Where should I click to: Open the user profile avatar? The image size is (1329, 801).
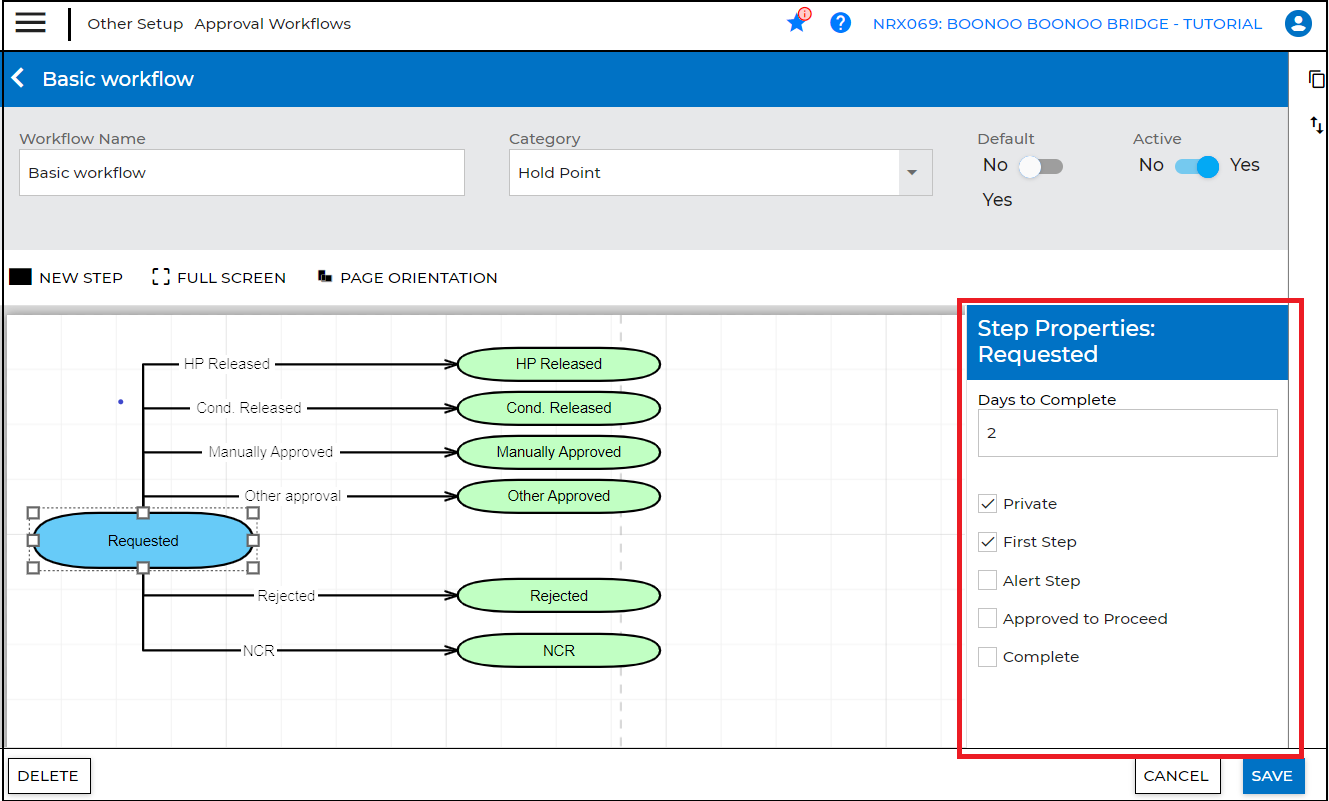pos(1298,24)
